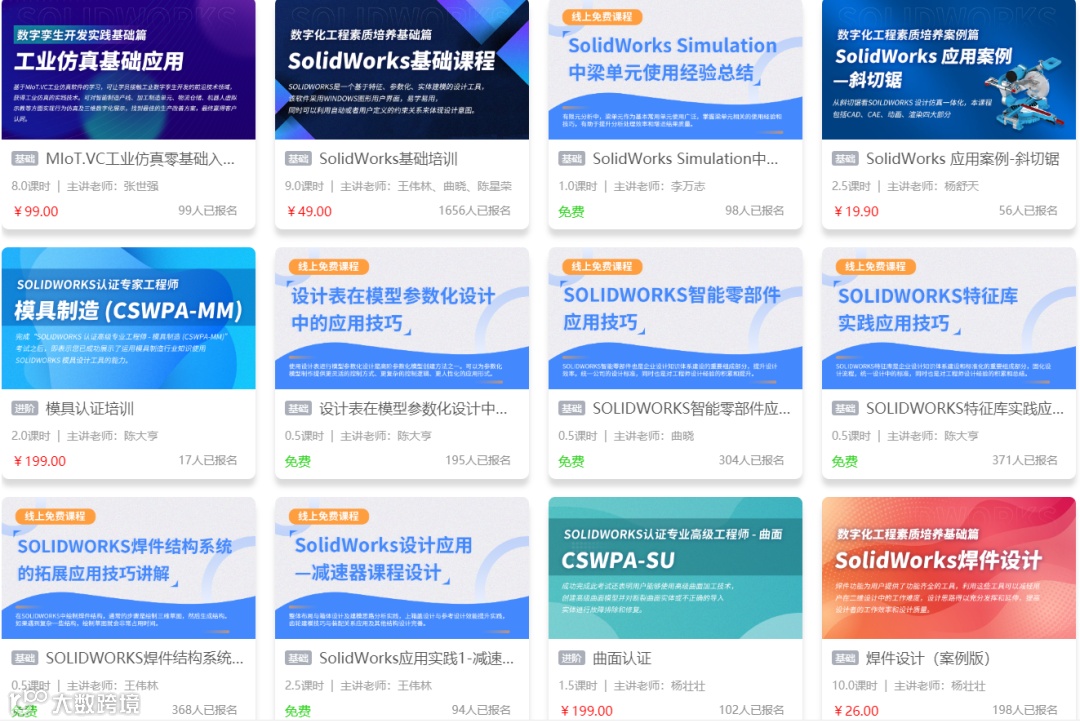Click the price ¥26.00
Viewport: 1080px width, 723px height.
(x=856, y=711)
